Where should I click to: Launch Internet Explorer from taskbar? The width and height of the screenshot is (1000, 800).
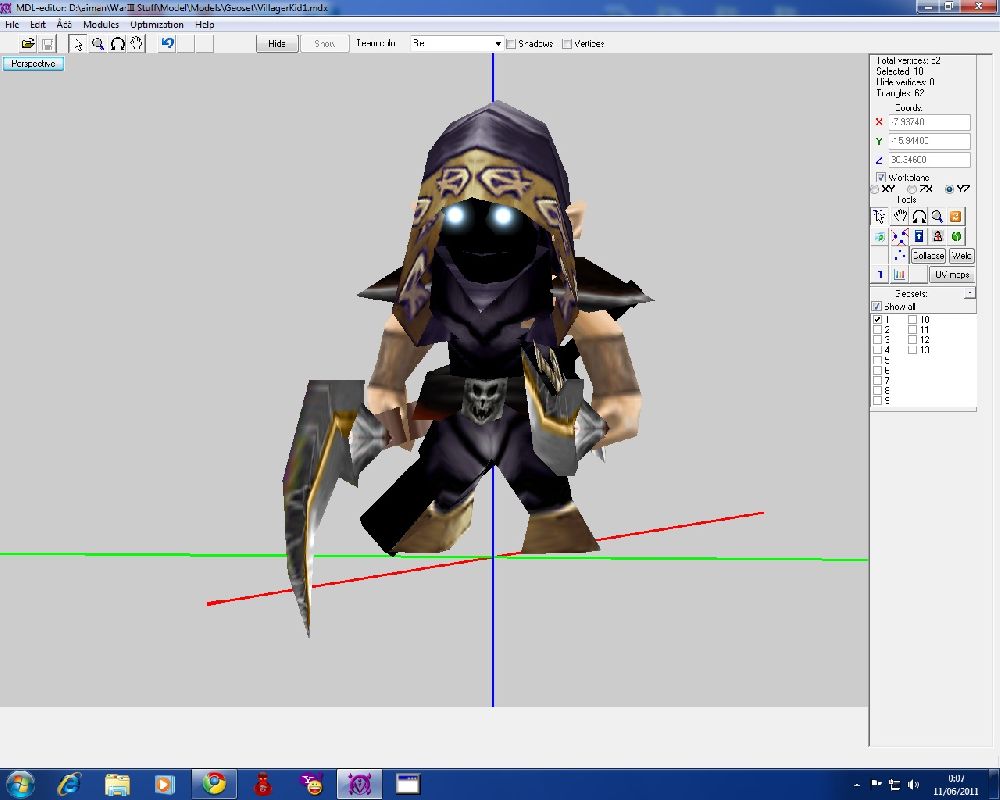[x=69, y=784]
